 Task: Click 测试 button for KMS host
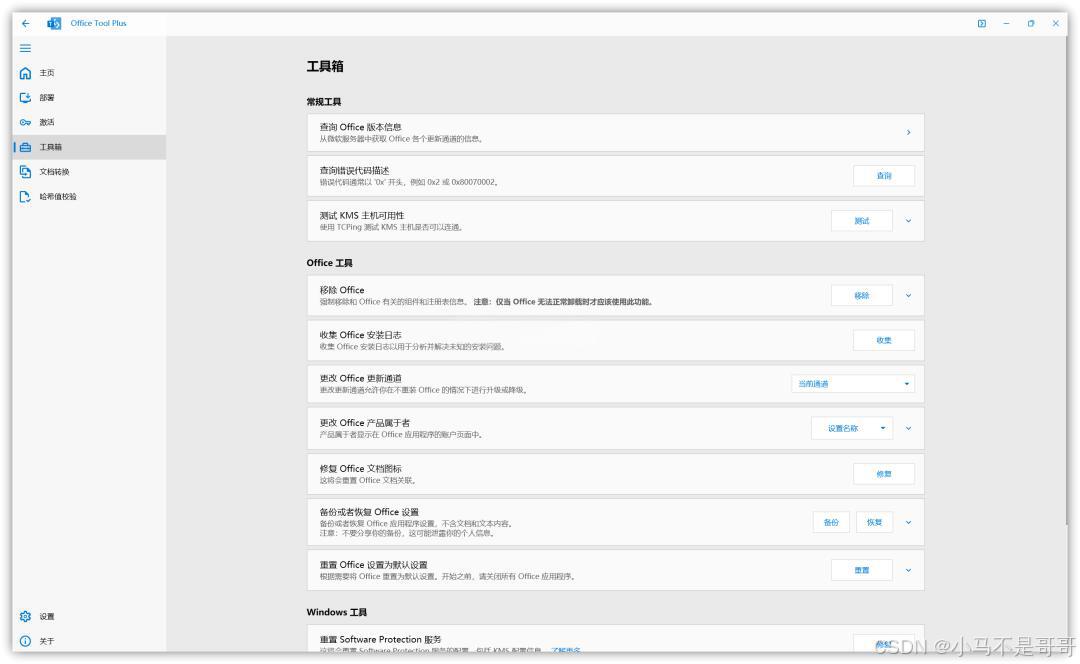tap(862, 221)
